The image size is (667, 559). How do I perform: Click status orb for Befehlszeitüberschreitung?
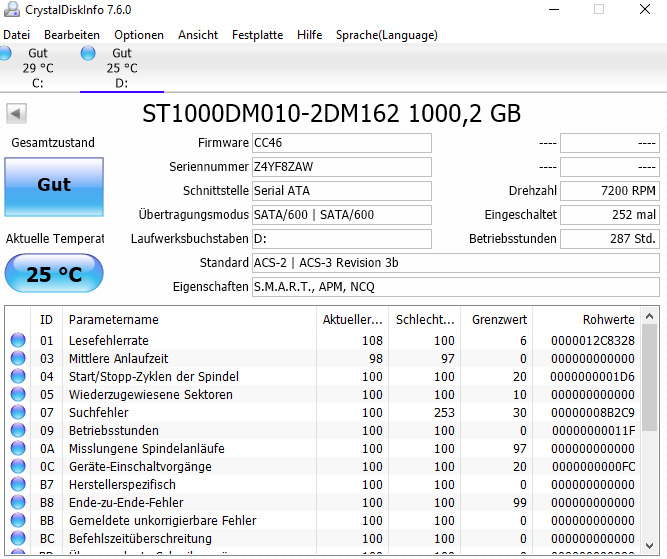pos(18,539)
